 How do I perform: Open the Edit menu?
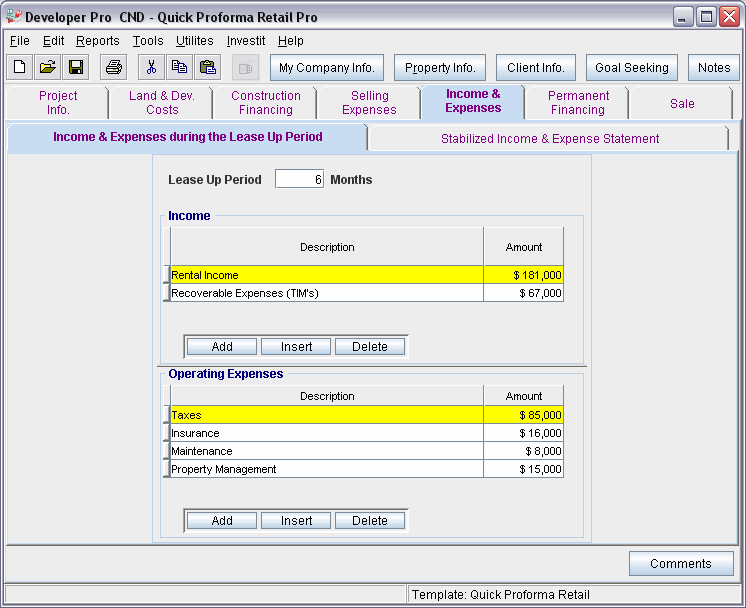pos(53,41)
